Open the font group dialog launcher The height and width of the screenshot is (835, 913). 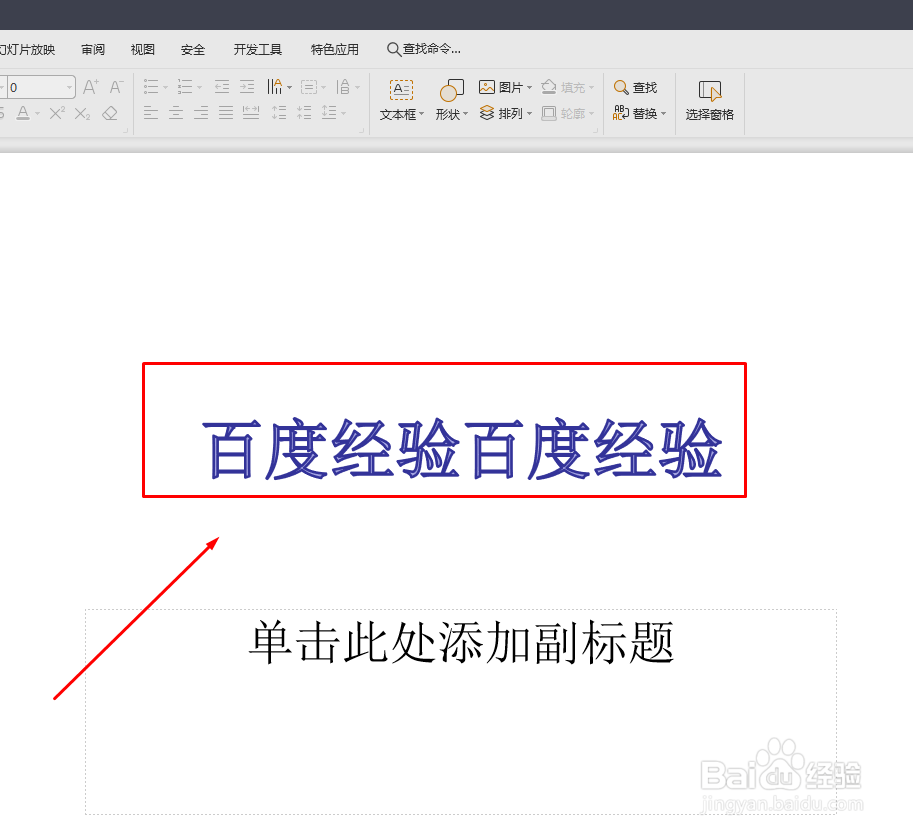126,131
